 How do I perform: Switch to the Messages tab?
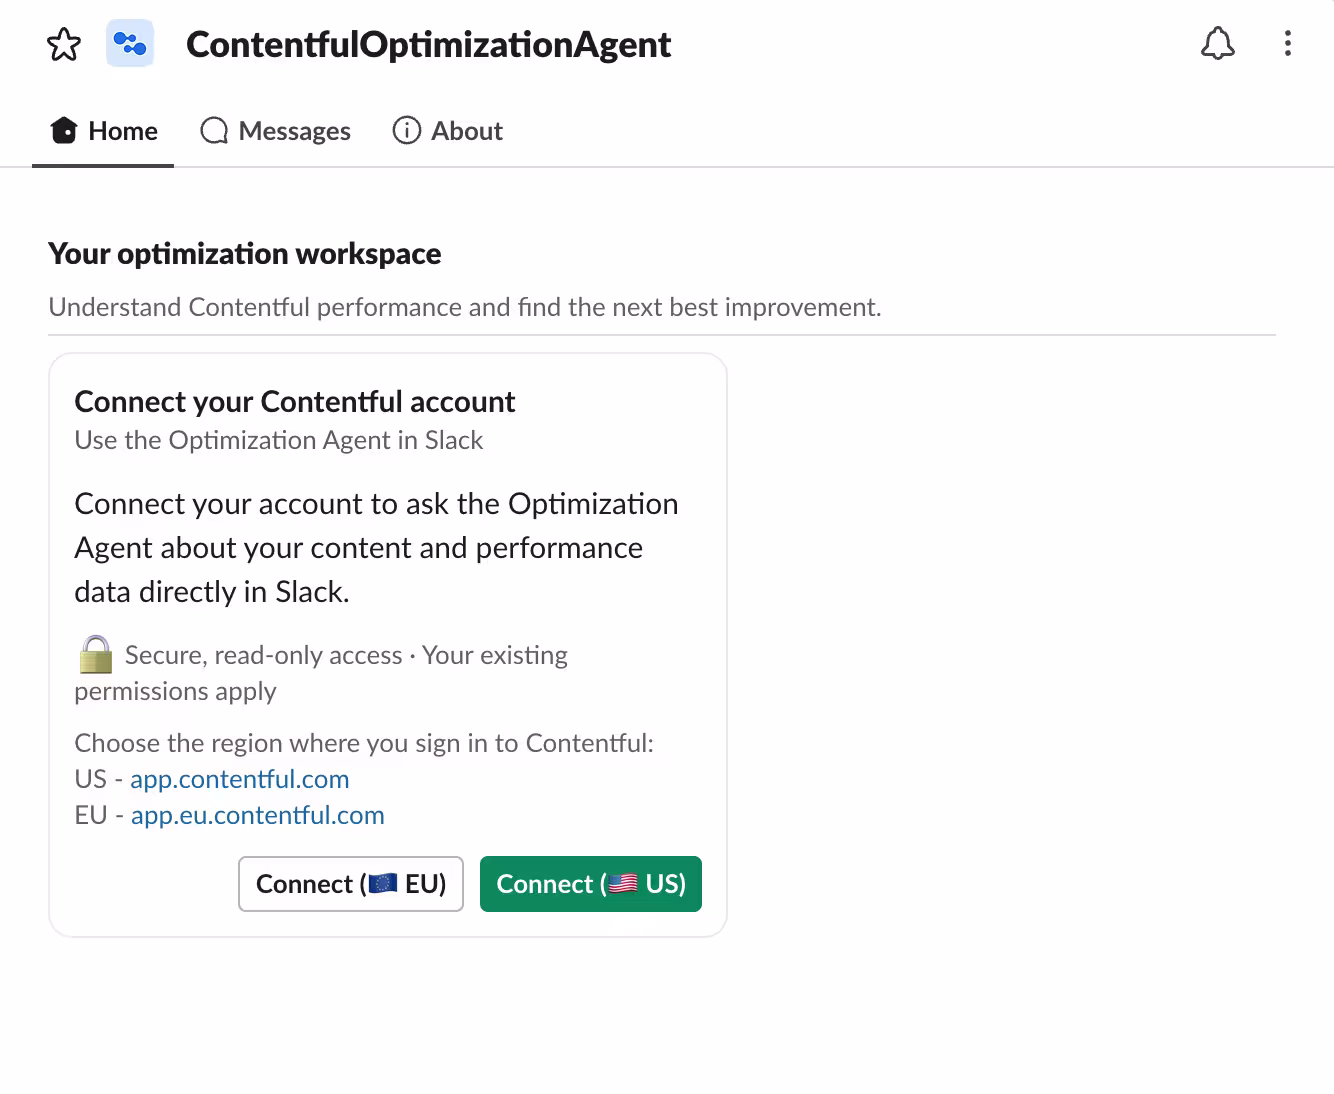pos(275,131)
